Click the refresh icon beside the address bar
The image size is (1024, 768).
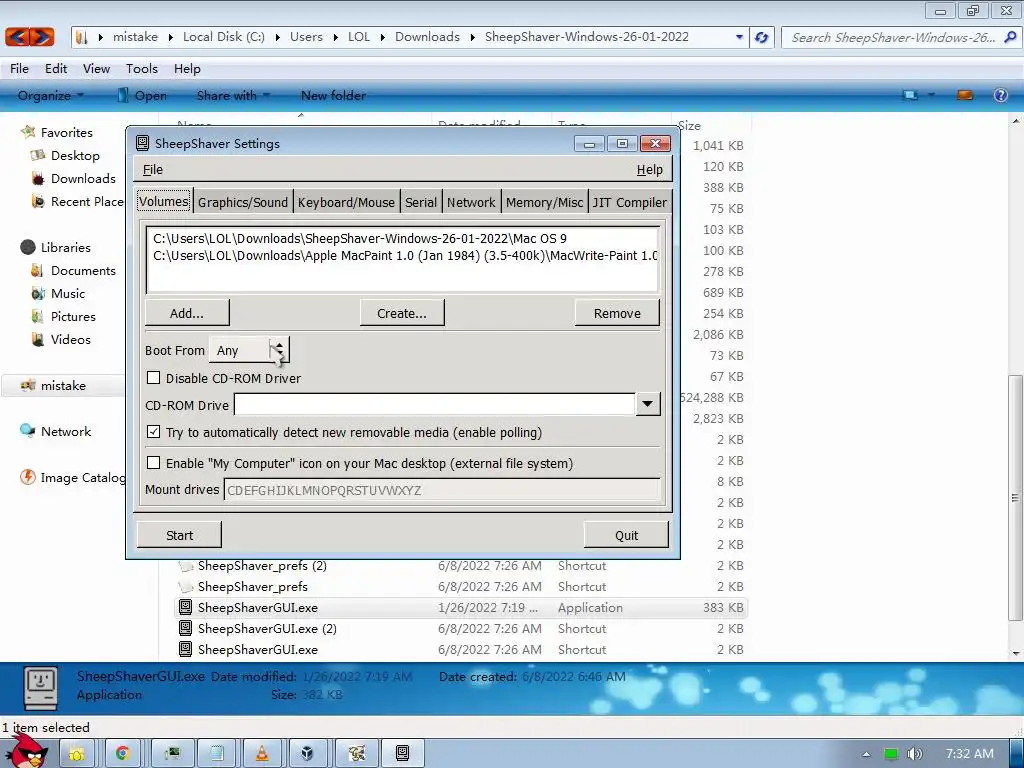[x=761, y=37]
